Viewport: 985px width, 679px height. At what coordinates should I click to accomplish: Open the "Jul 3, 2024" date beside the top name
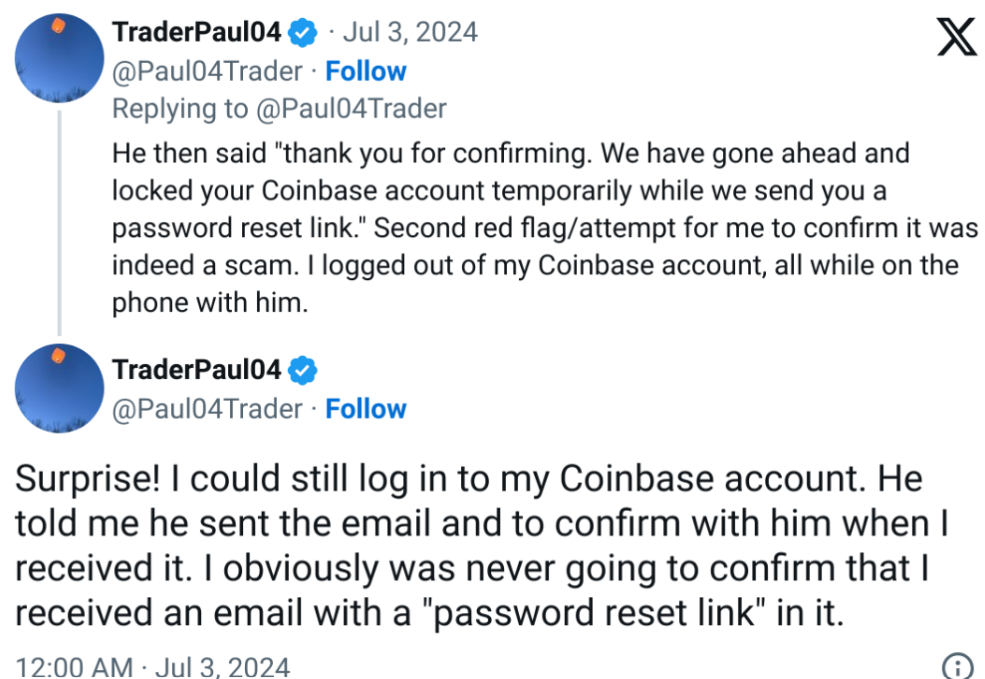click(x=410, y=32)
